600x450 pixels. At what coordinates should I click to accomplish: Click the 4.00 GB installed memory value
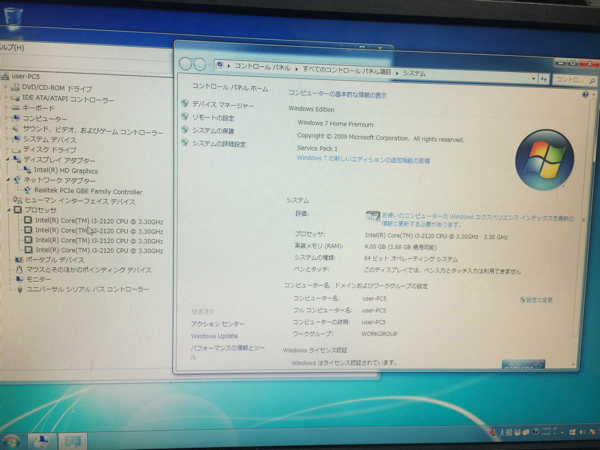[x=400, y=247]
